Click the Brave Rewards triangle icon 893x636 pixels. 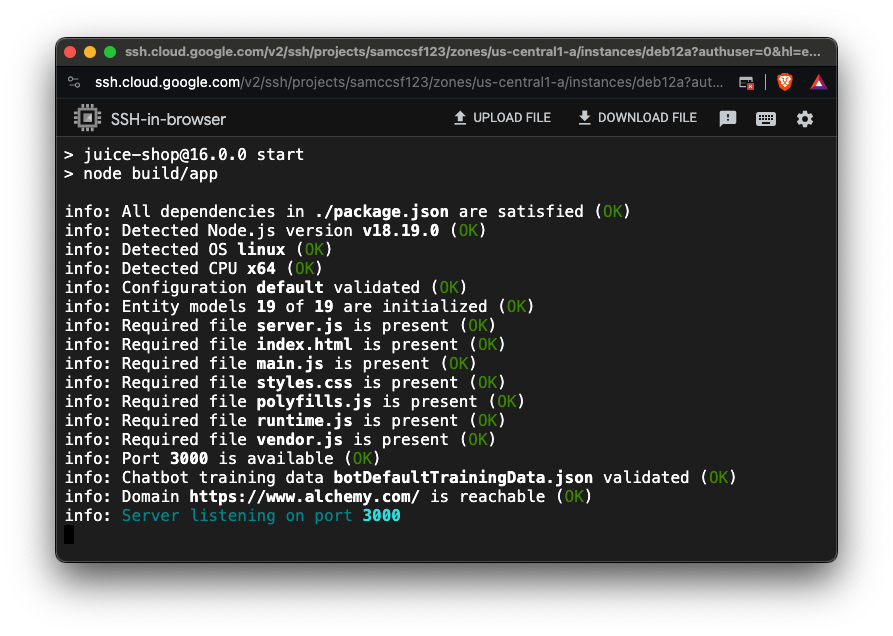coord(818,83)
